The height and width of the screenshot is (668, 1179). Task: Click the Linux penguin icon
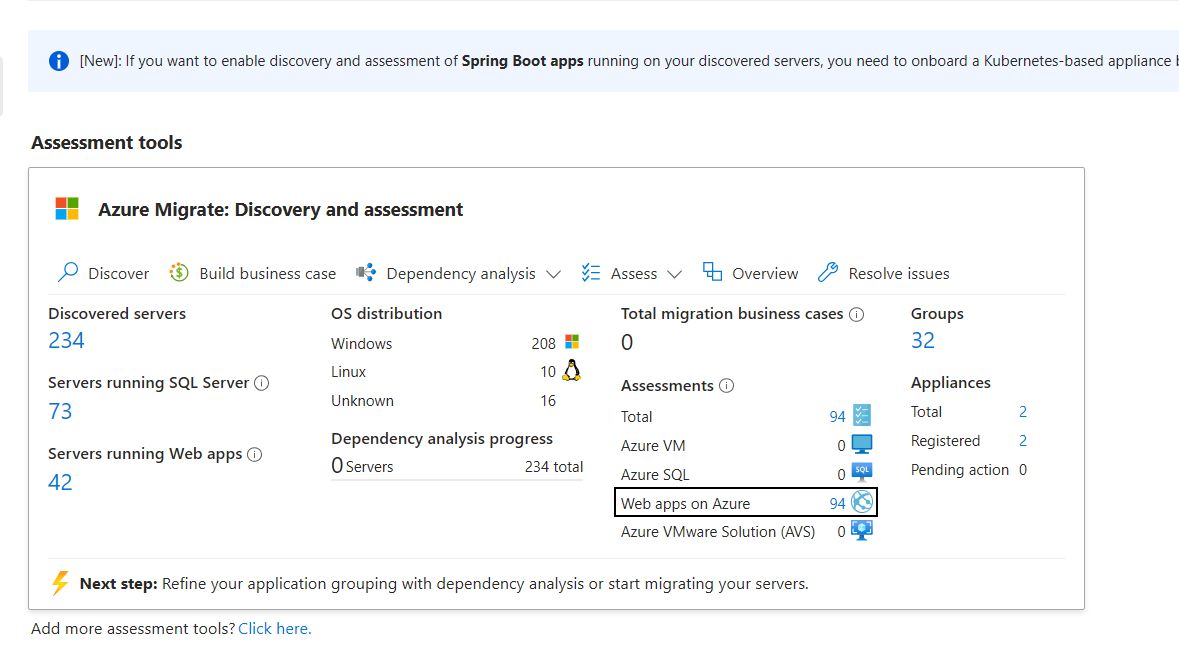pyautogui.click(x=571, y=369)
